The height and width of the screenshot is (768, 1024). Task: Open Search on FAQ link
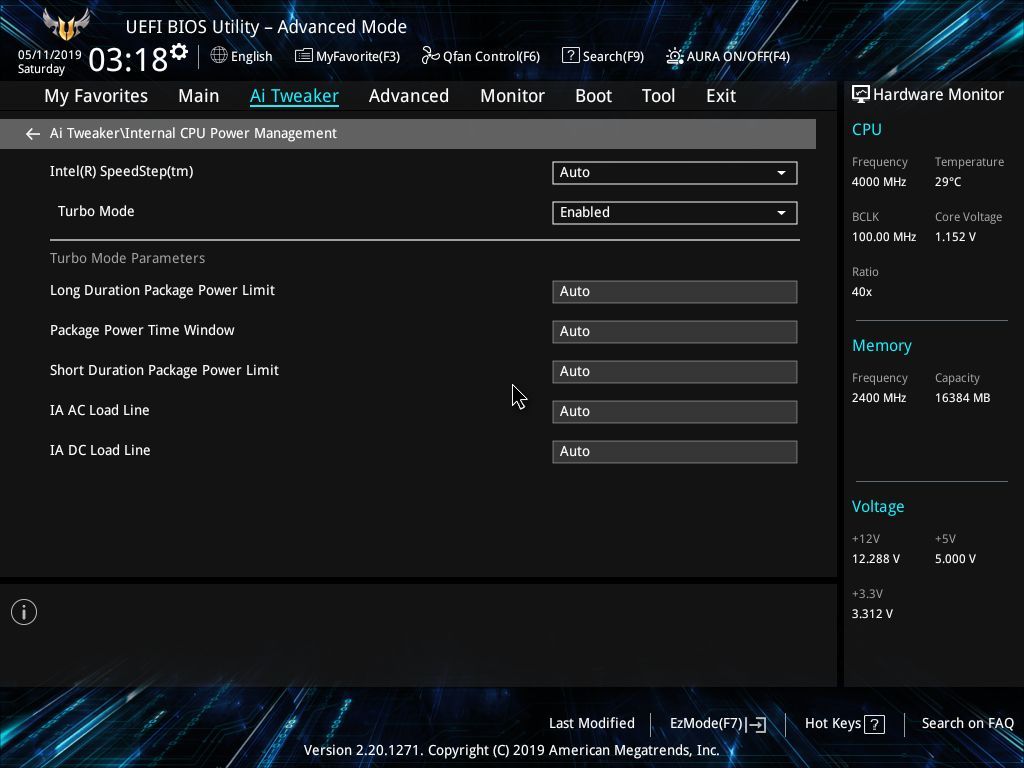(967, 723)
